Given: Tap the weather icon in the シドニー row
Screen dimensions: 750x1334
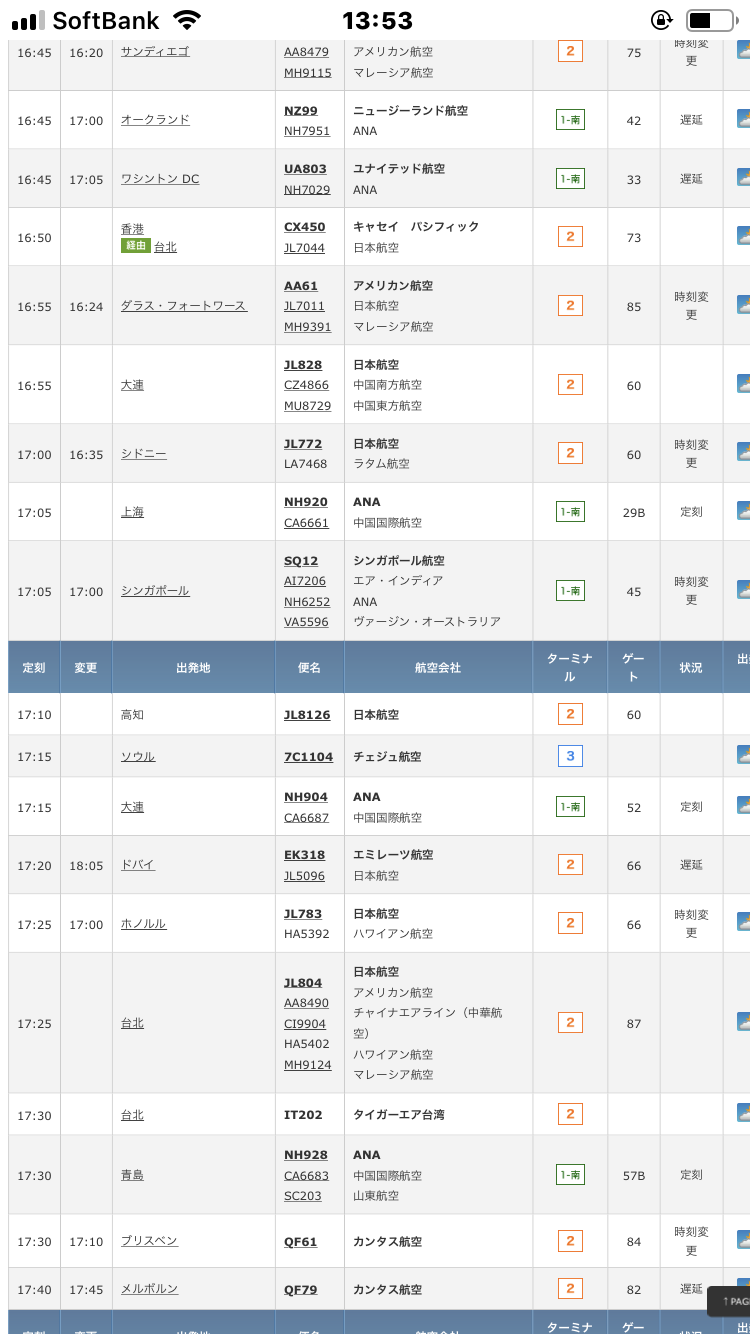Looking at the screenshot, I should tap(743, 452).
